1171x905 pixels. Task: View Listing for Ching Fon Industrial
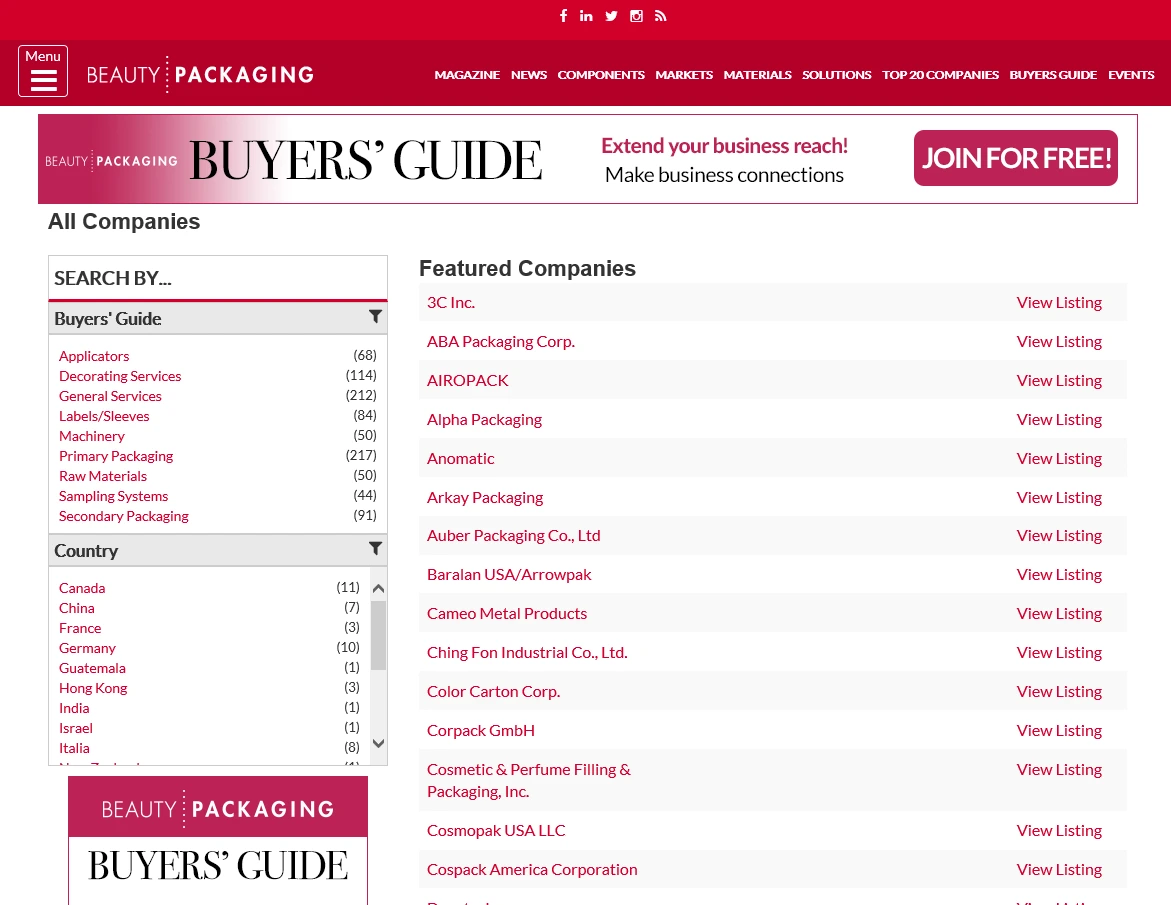(1059, 653)
